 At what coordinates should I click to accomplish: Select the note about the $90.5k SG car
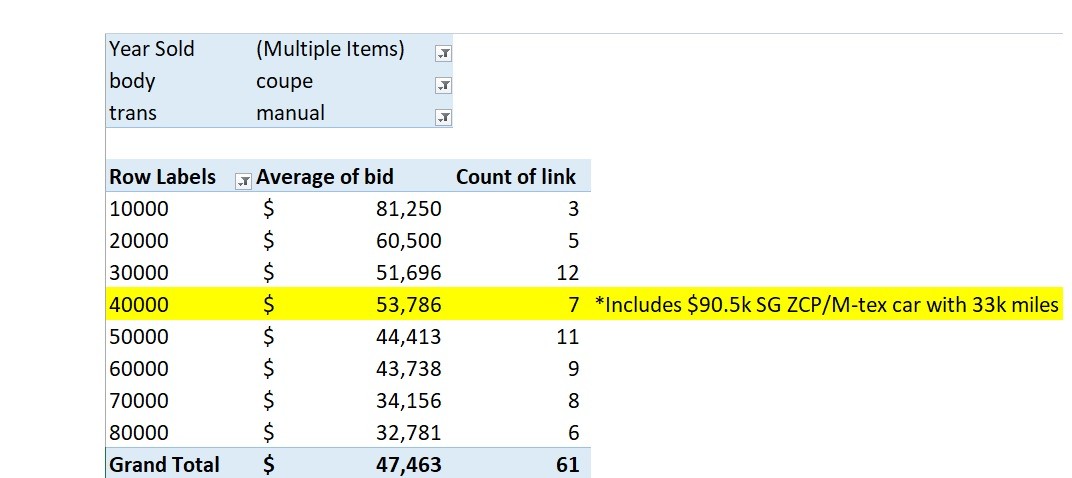click(x=826, y=305)
